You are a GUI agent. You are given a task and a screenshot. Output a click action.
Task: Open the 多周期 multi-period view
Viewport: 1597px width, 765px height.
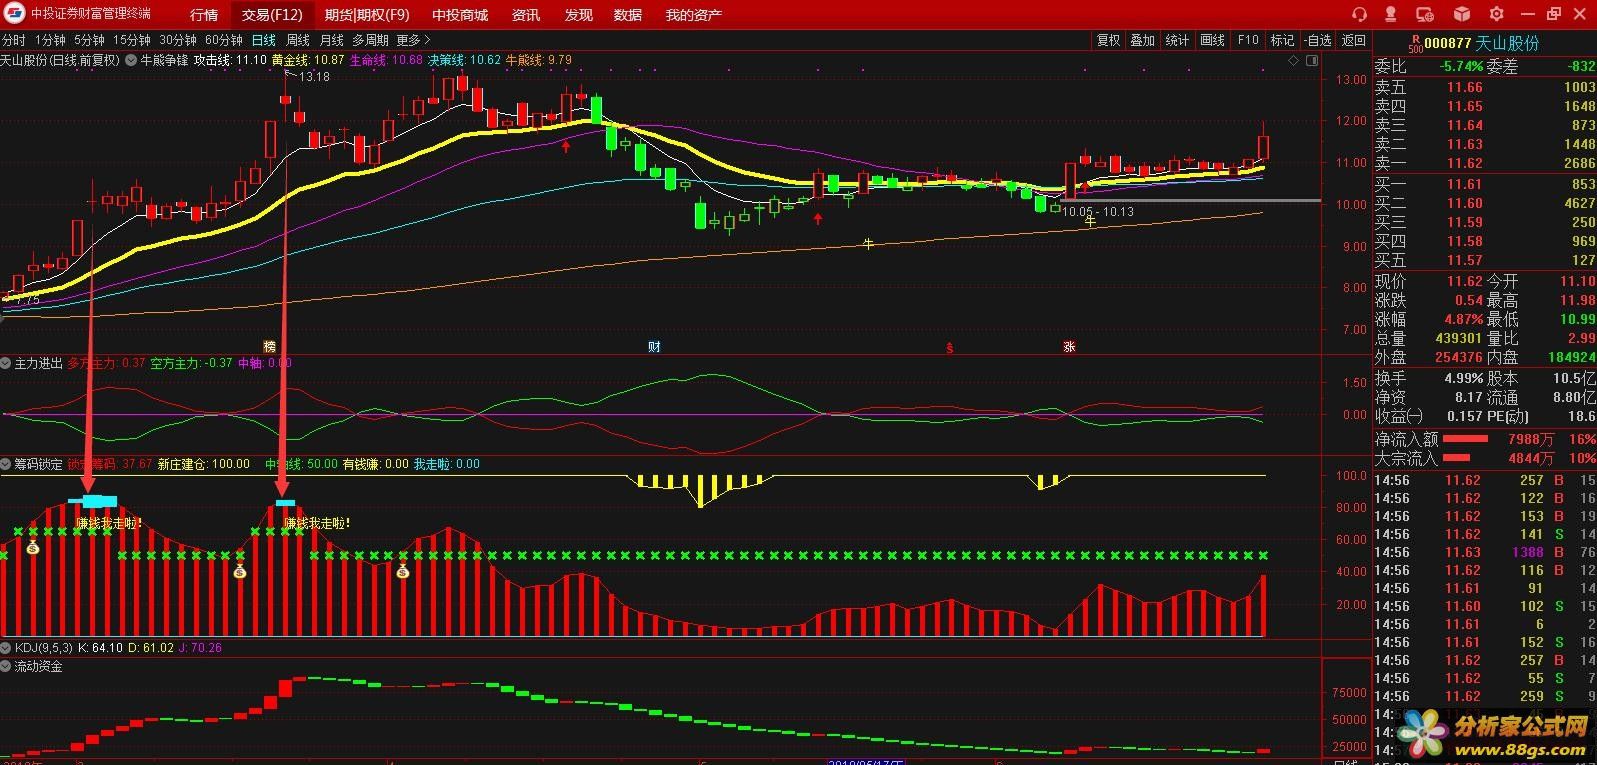pyautogui.click(x=370, y=40)
